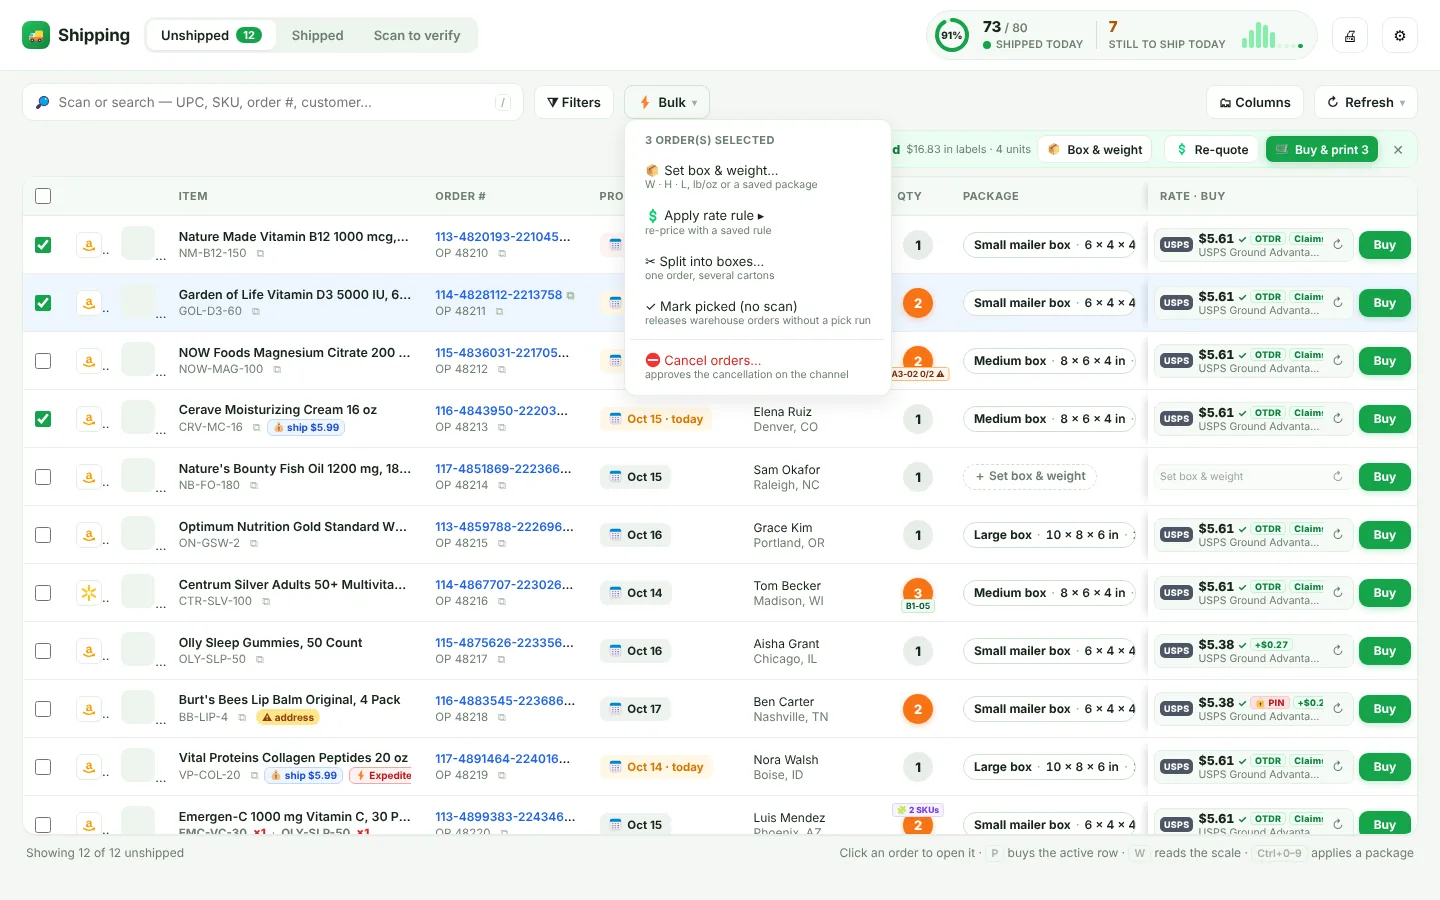This screenshot has height=900, width=1440.
Task: Copy SKU OLY-SLP-50 with its copy icon
Action: pos(260,660)
